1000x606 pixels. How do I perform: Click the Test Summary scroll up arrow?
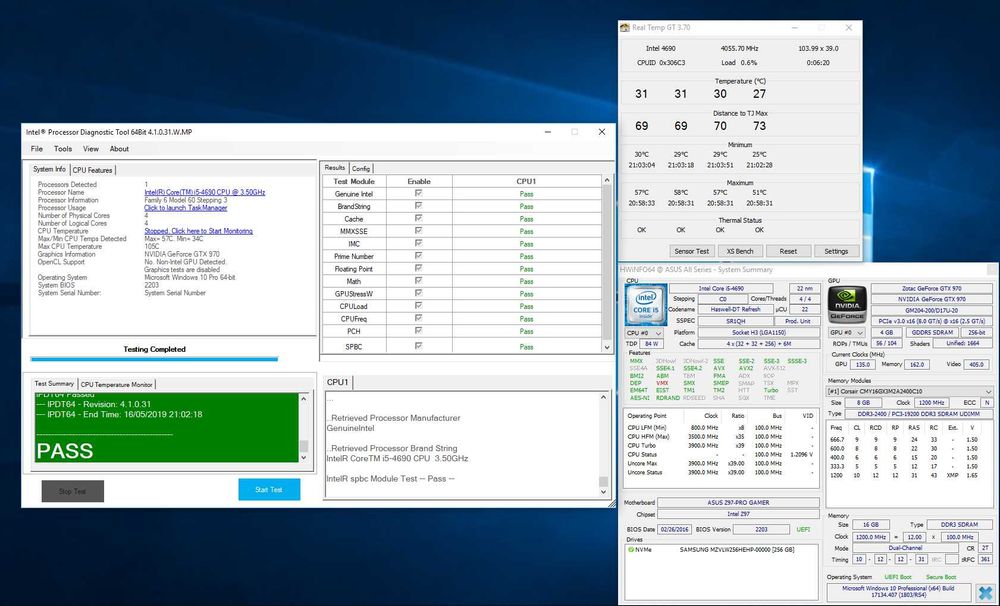304,399
